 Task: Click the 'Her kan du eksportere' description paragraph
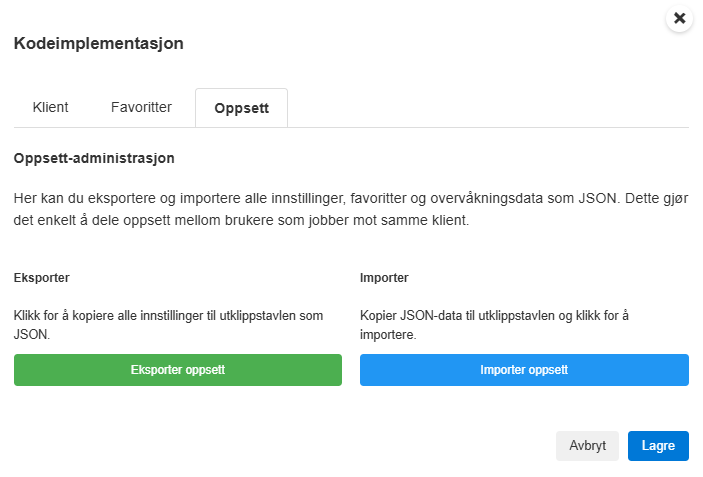[351, 209]
